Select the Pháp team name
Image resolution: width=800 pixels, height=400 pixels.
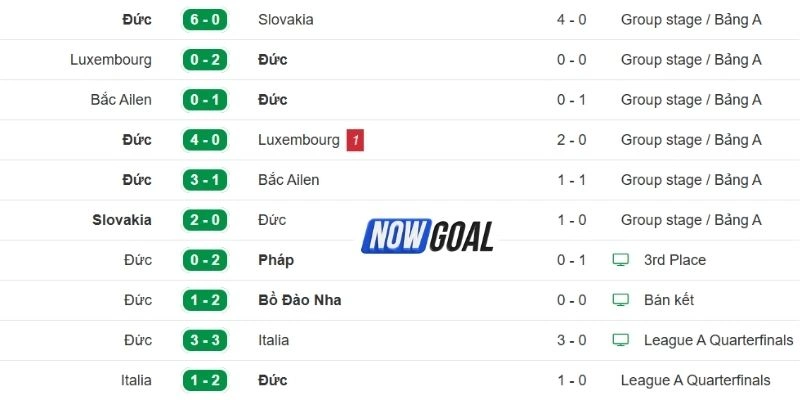point(276,260)
